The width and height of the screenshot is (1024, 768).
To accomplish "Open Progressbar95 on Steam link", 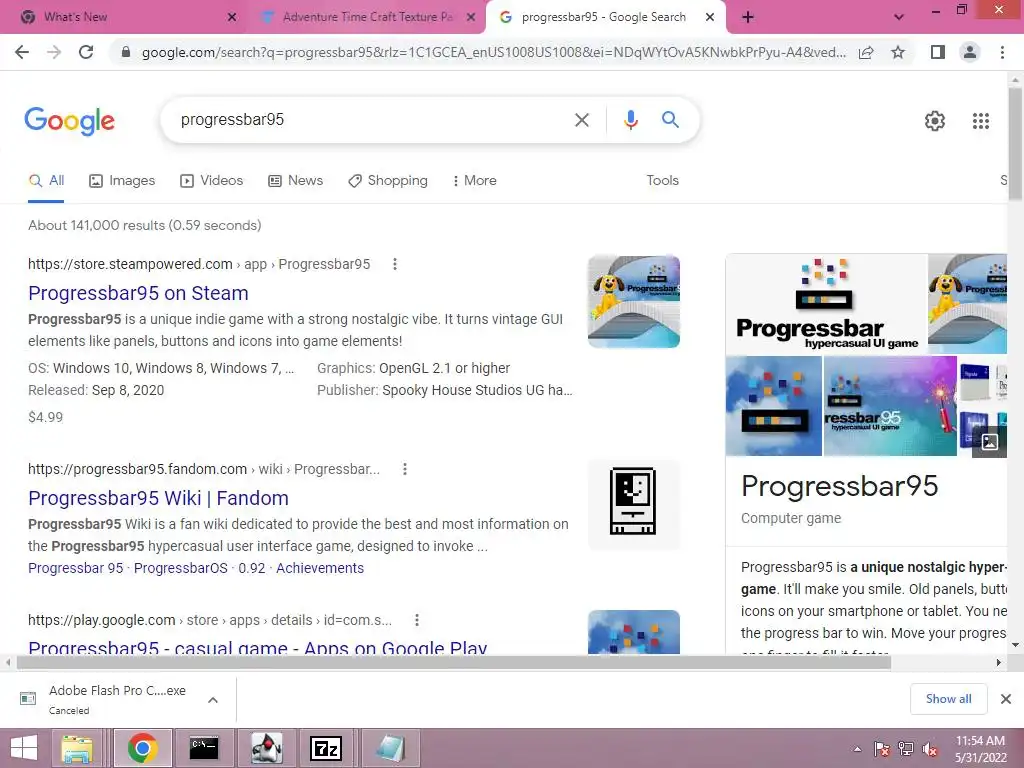I will click(138, 293).
